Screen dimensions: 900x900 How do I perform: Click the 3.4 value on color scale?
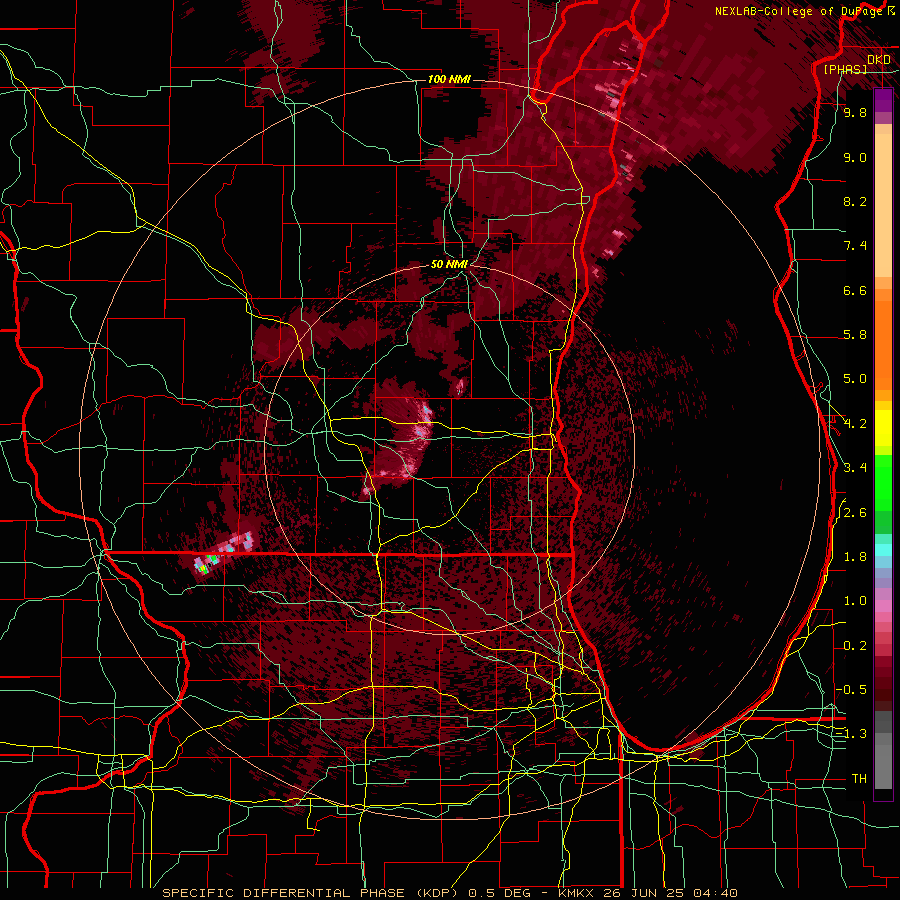(855, 468)
